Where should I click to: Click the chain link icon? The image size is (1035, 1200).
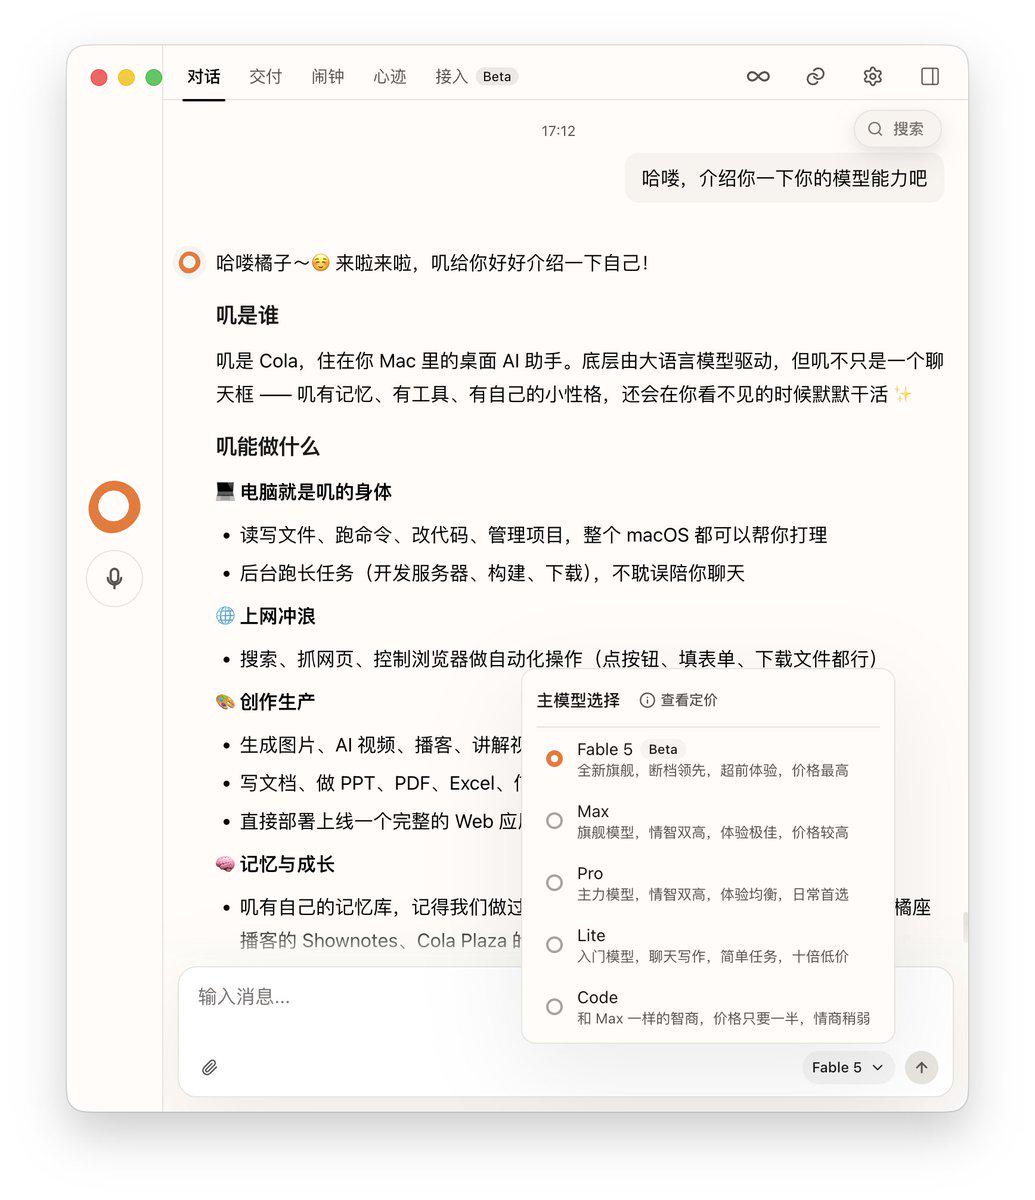pos(816,76)
